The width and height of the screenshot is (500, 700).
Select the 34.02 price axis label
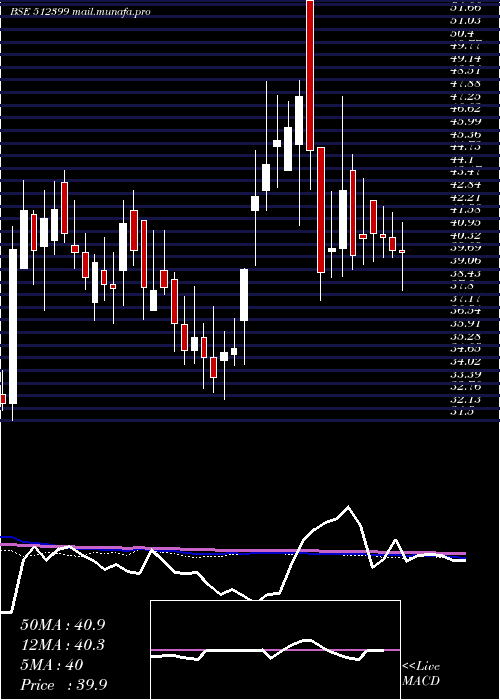click(466, 362)
